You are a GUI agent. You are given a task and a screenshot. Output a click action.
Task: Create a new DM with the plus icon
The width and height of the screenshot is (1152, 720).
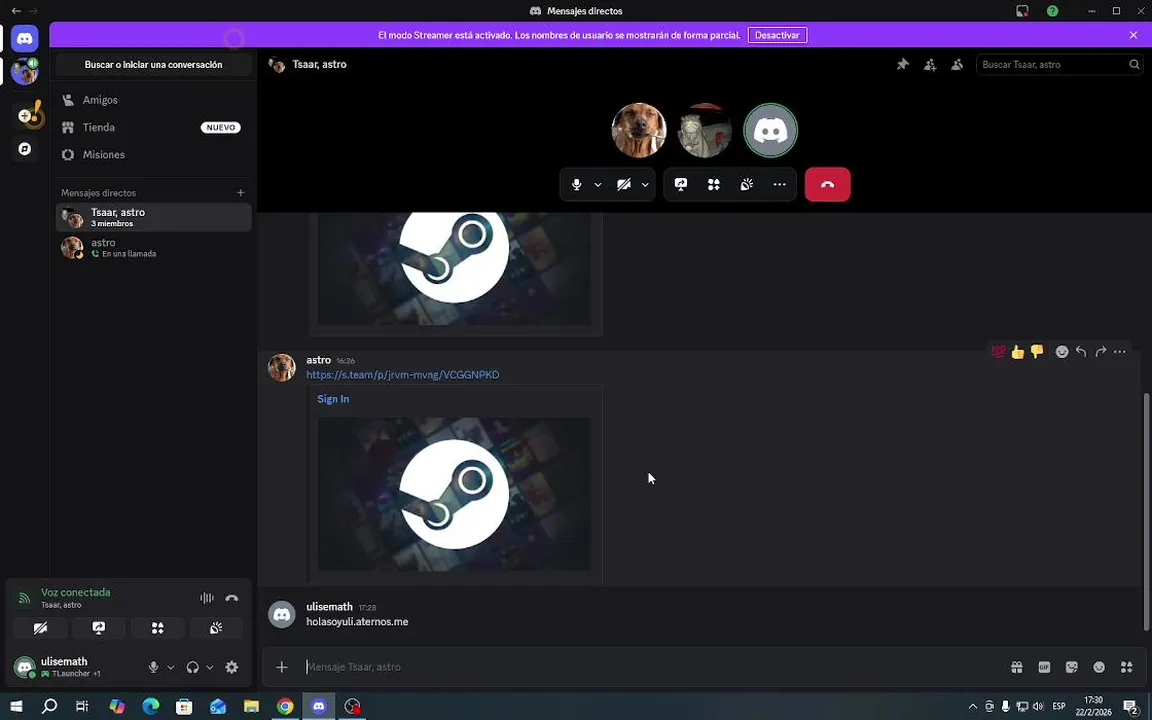(240, 192)
